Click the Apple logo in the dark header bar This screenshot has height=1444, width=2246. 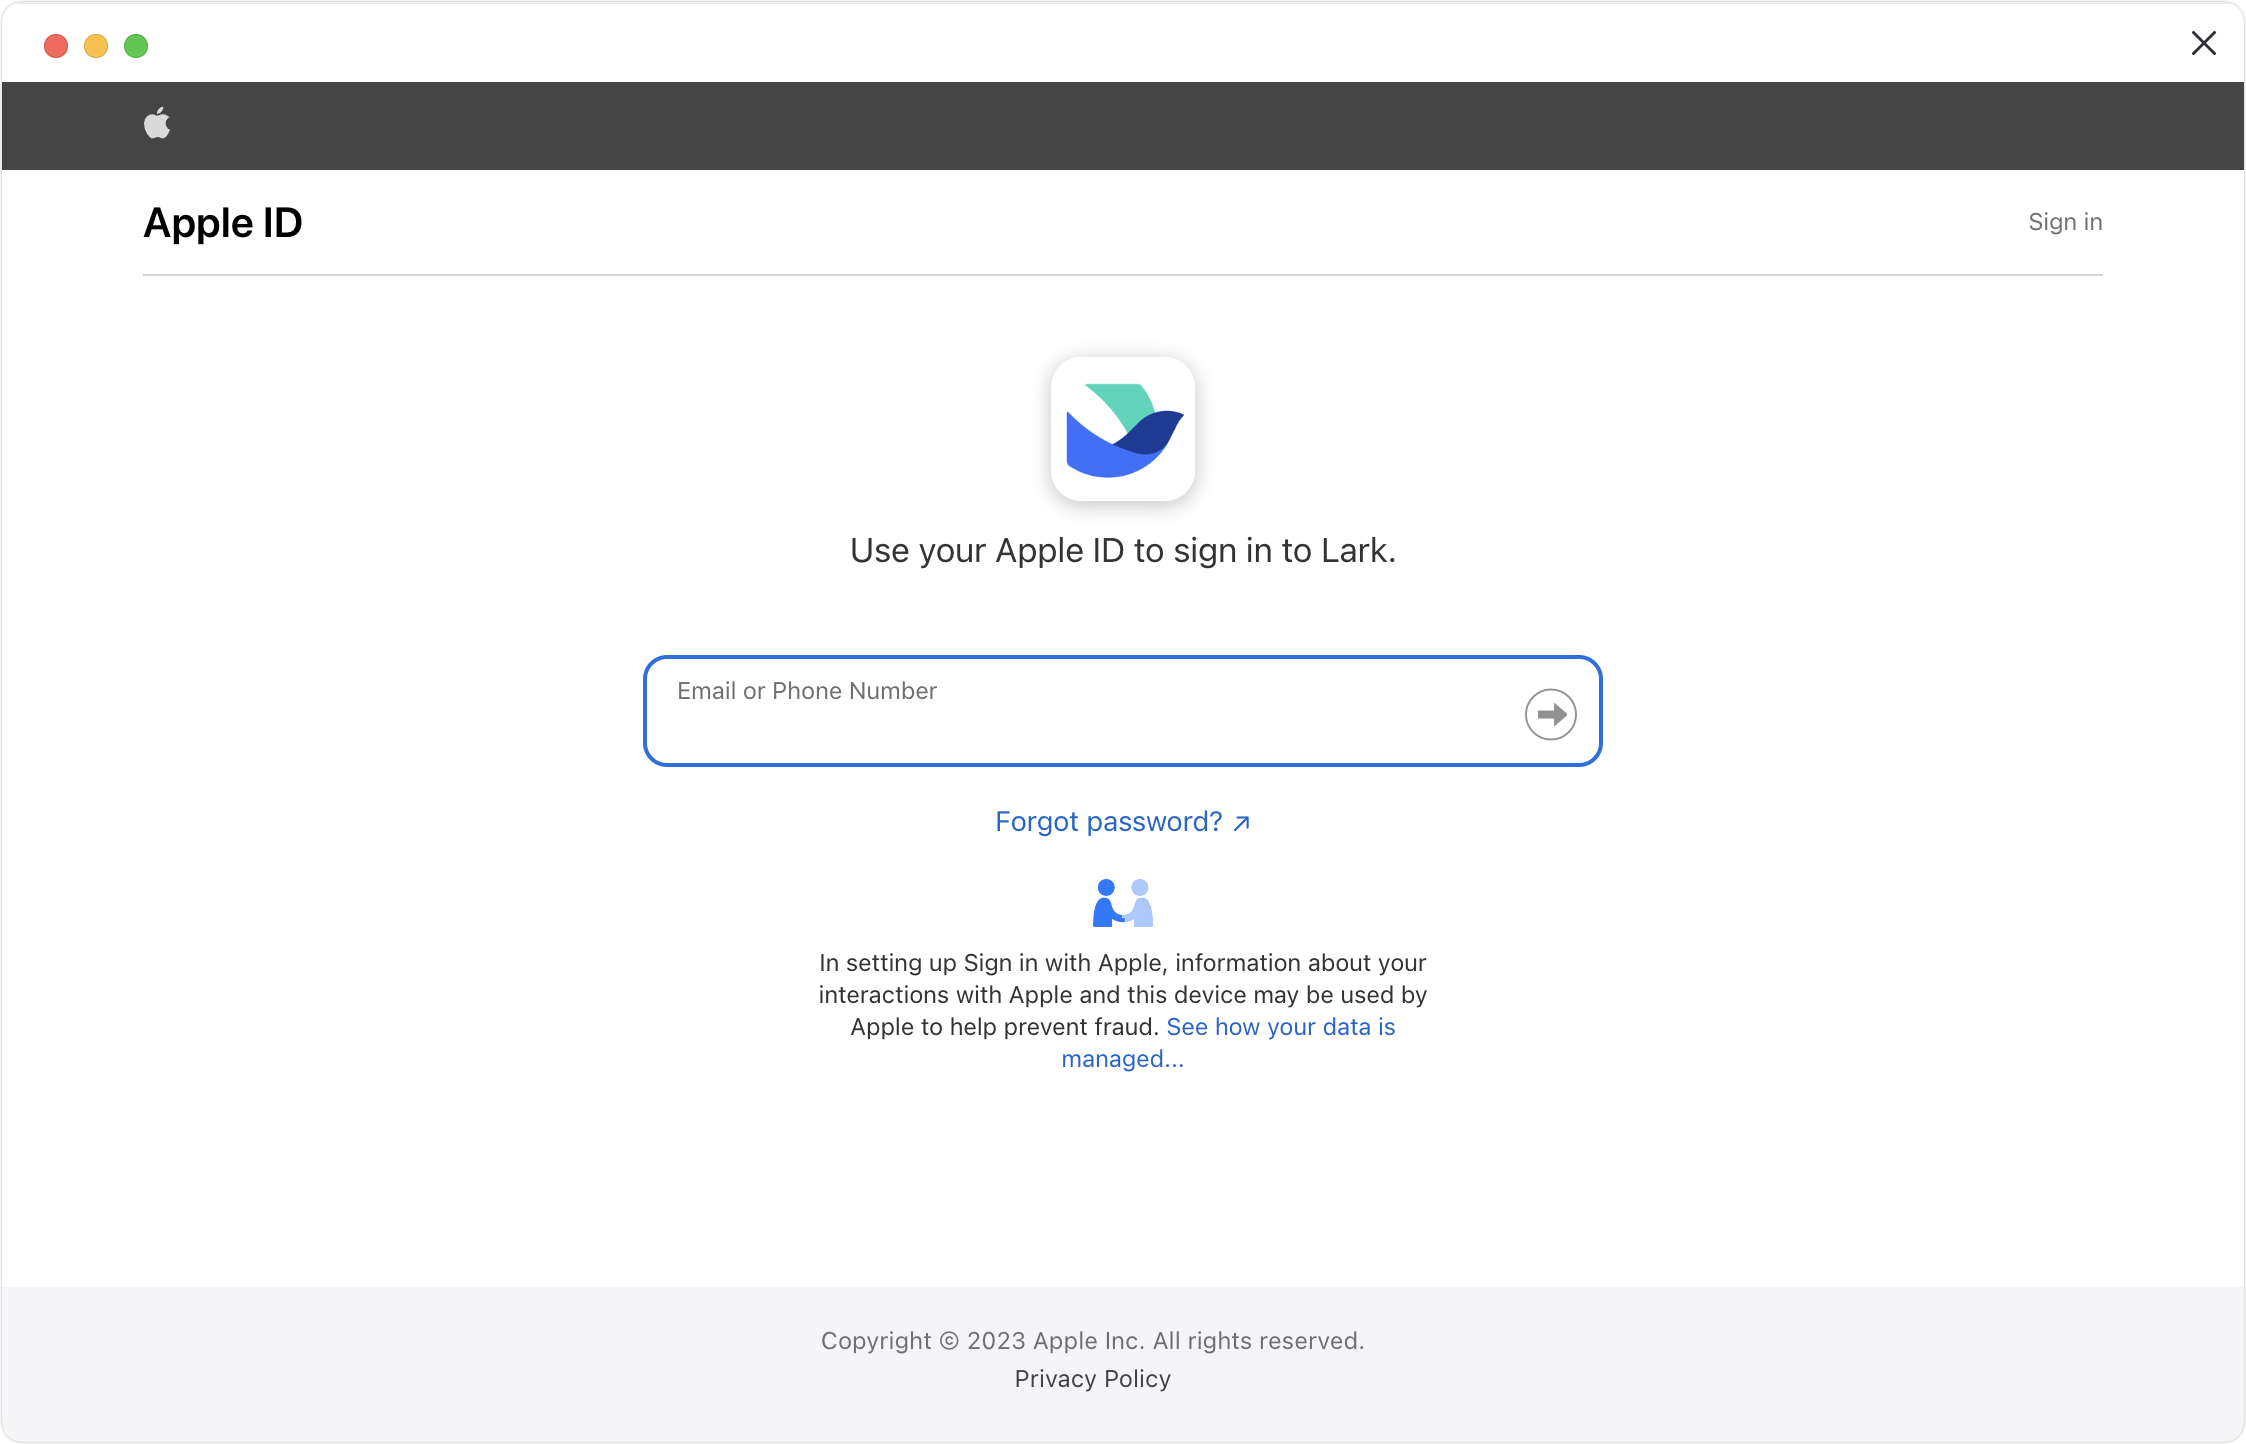(157, 123)
